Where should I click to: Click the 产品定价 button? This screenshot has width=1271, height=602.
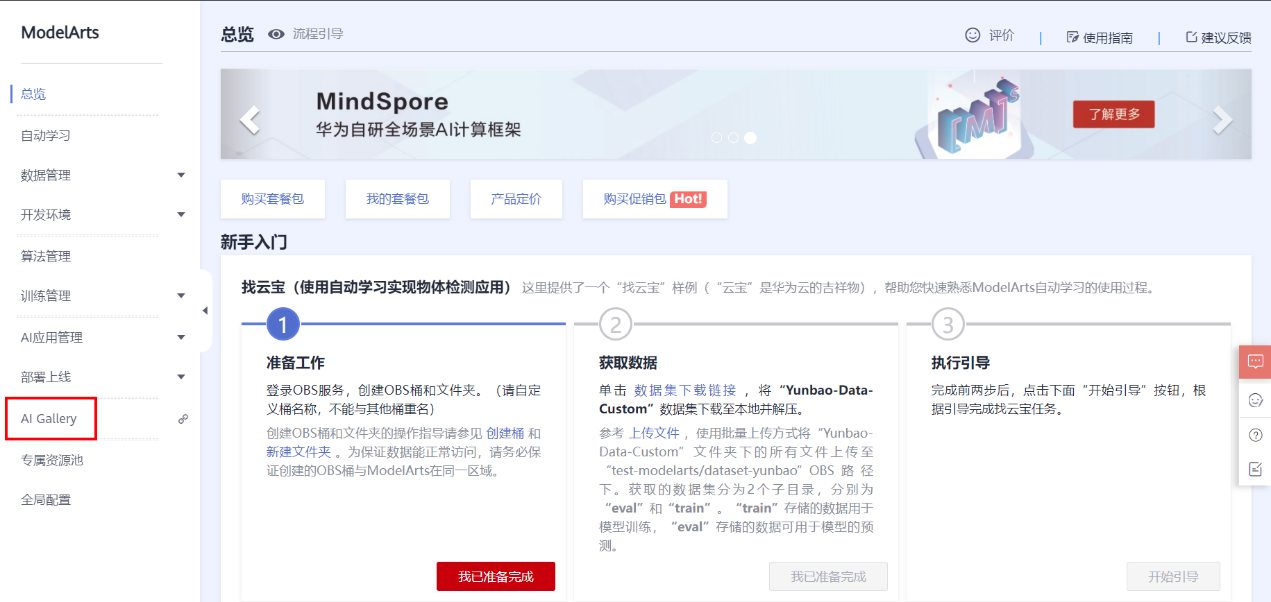pyautogui.click(x=516, y=199)
